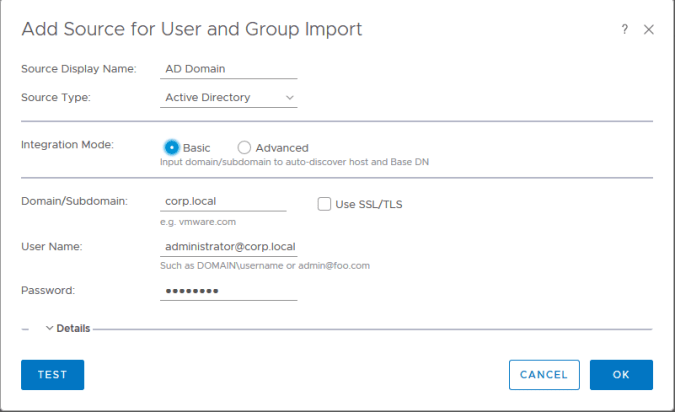Click the CANCEL button
The width and height of the screenshot is (675, 412).
click(x=544, y=375)
